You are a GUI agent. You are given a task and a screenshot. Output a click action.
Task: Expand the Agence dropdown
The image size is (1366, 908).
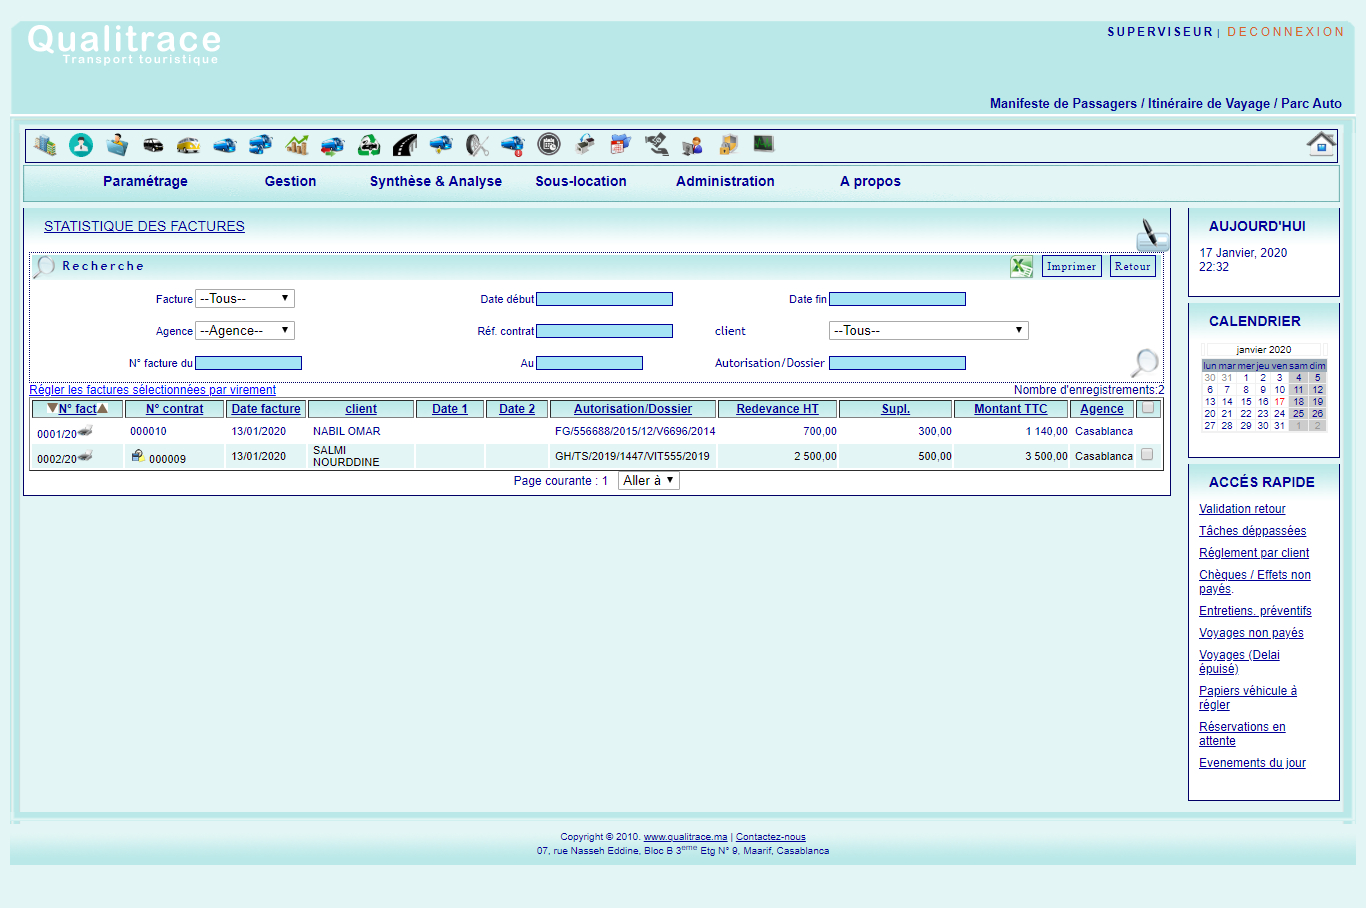coord(245,331)
